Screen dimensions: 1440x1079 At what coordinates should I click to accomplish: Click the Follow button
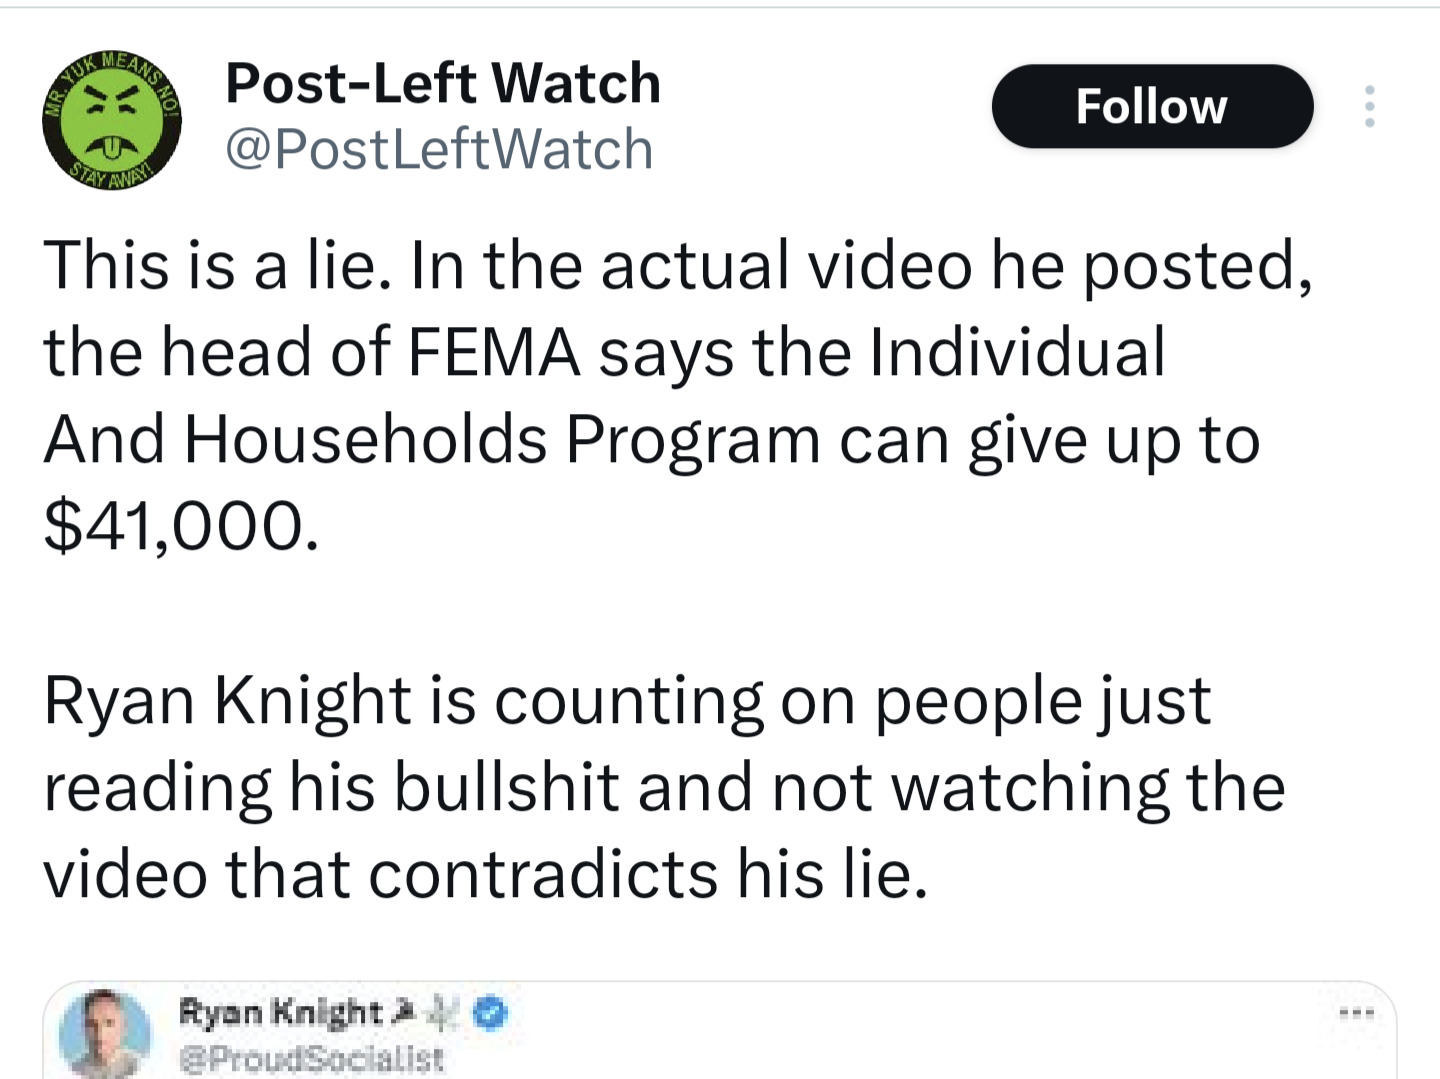(1151, 106)
